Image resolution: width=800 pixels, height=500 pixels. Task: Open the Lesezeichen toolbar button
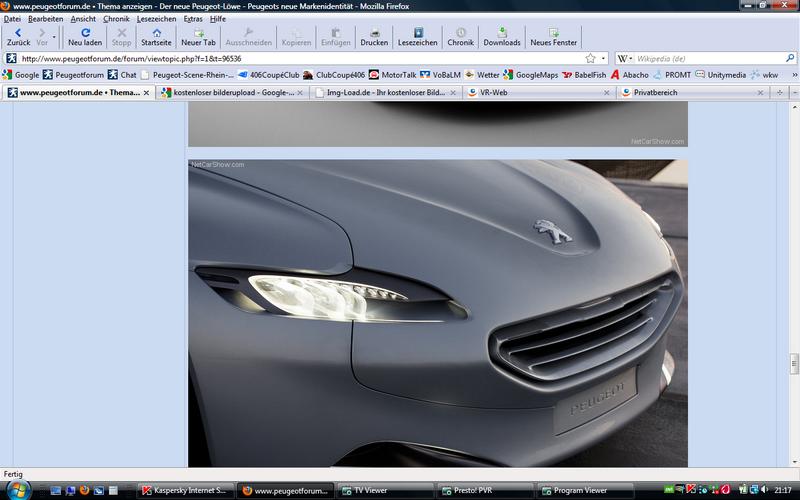pos(417,37)
